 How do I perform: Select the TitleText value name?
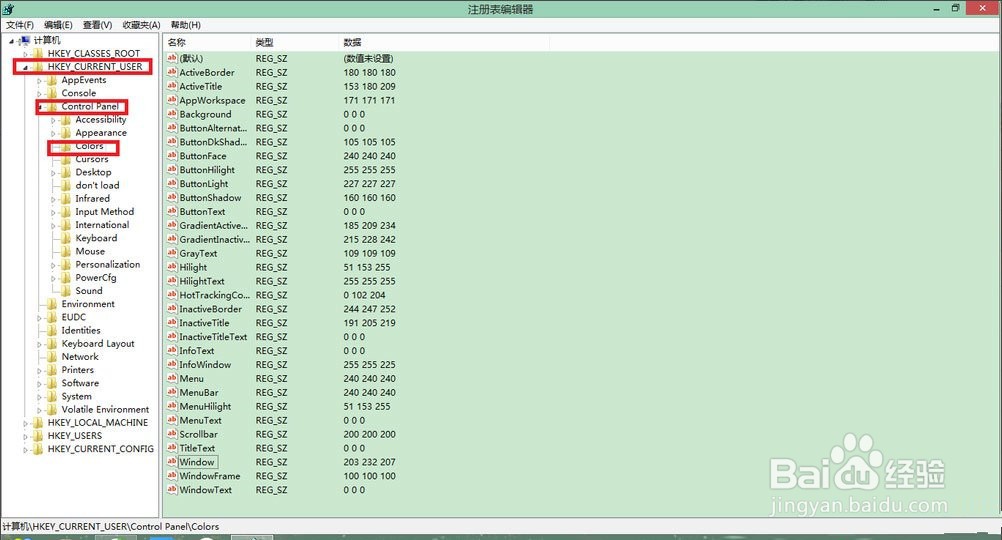tap(197, 448)
